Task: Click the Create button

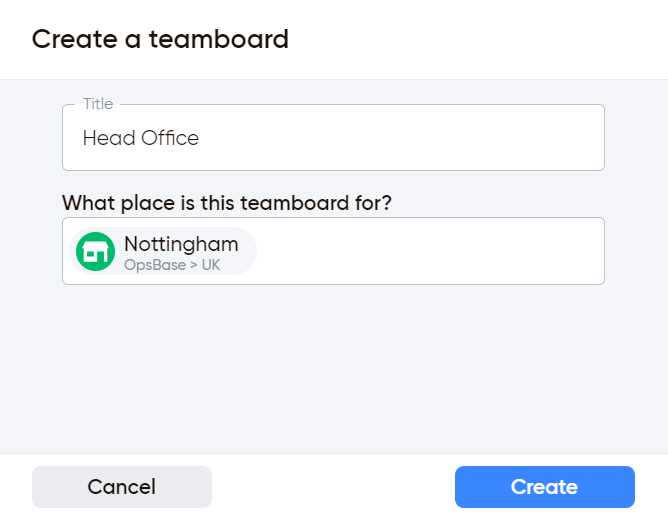Action: point(544,487)
